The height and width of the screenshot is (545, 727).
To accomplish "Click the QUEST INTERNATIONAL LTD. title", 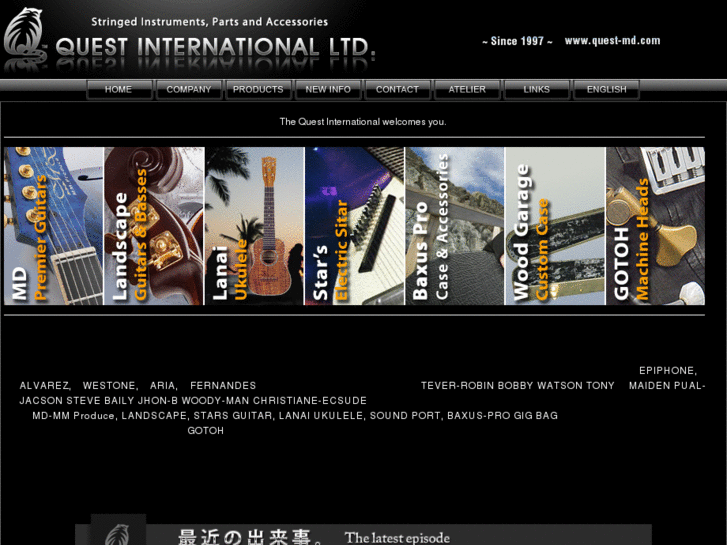I will (216, 47).
